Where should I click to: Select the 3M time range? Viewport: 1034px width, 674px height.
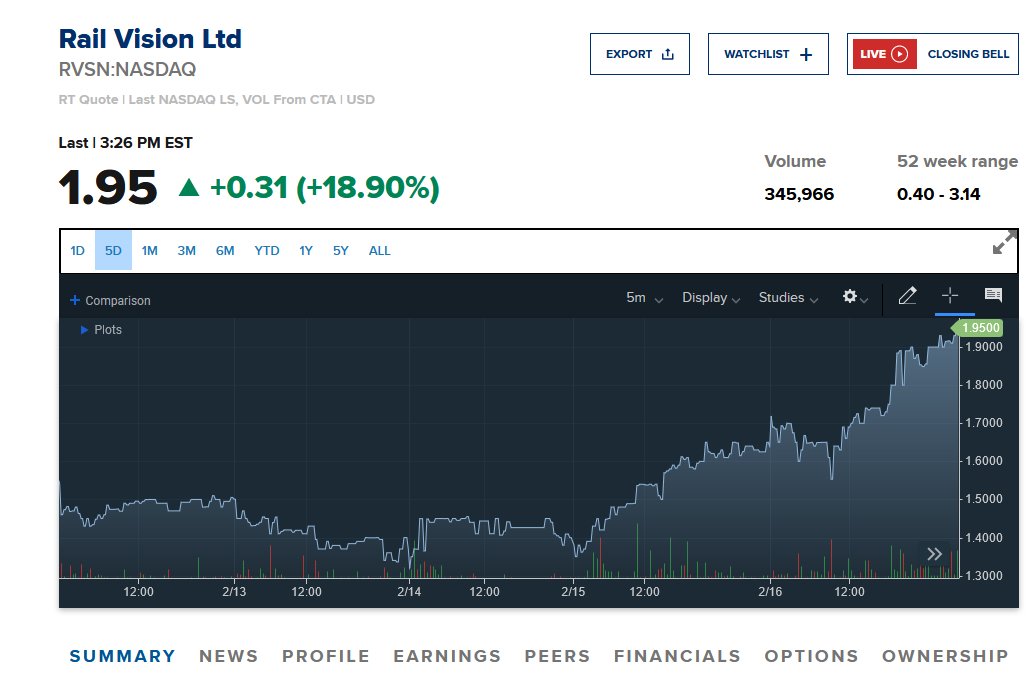[x=187, y=251]
